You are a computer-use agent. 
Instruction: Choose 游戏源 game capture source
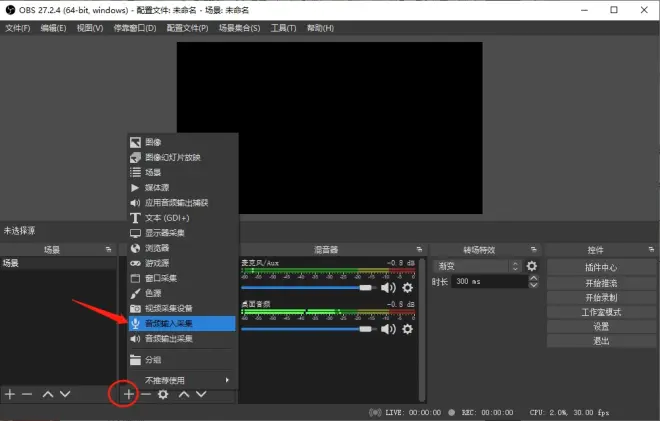pos(182,264)
